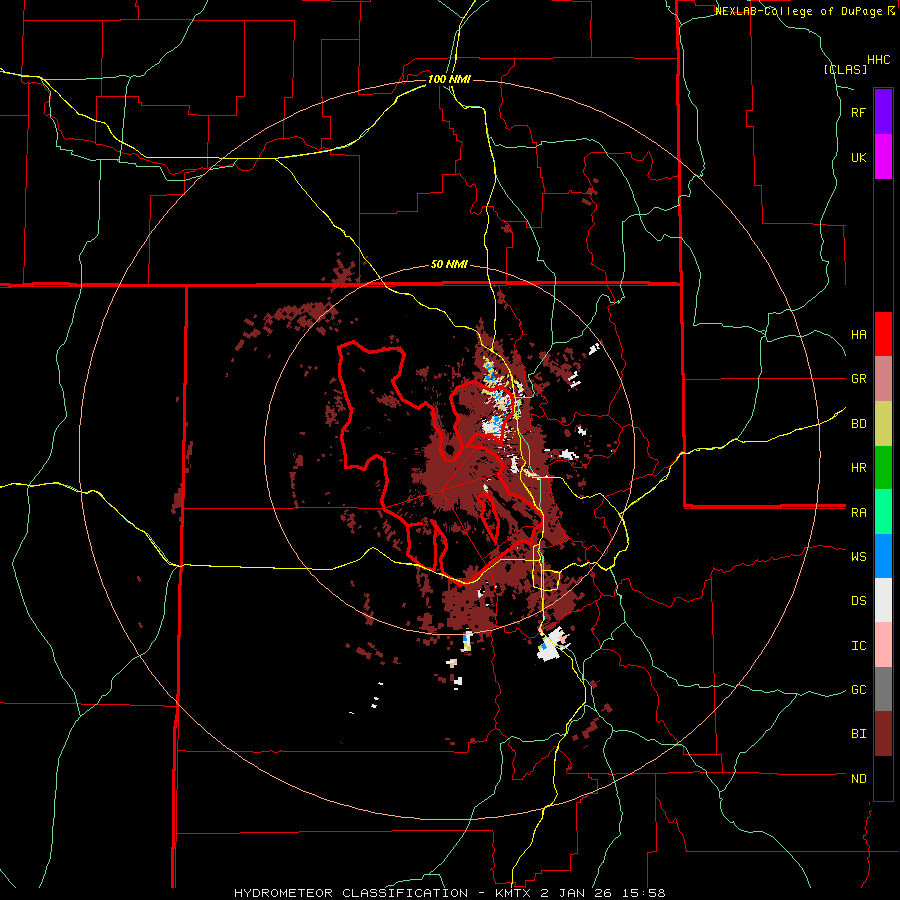Click the HA red legend swatch
Screen dimensions: 900x900
883,334
